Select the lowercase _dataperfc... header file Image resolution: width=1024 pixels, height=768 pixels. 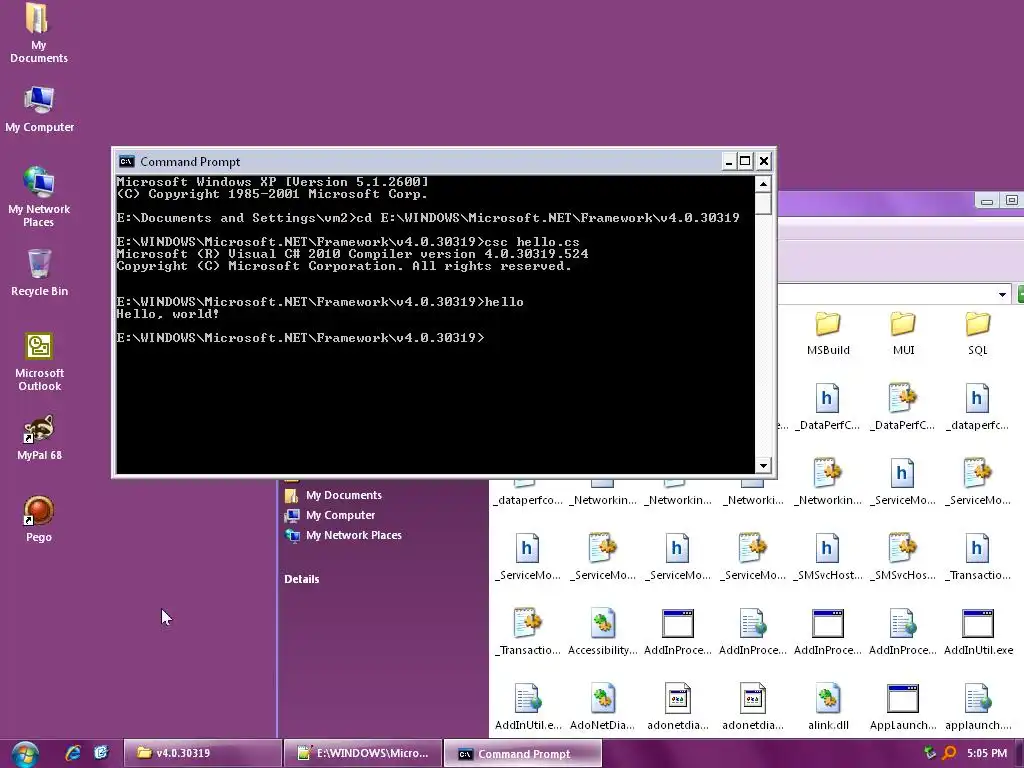tap(978, 408)
